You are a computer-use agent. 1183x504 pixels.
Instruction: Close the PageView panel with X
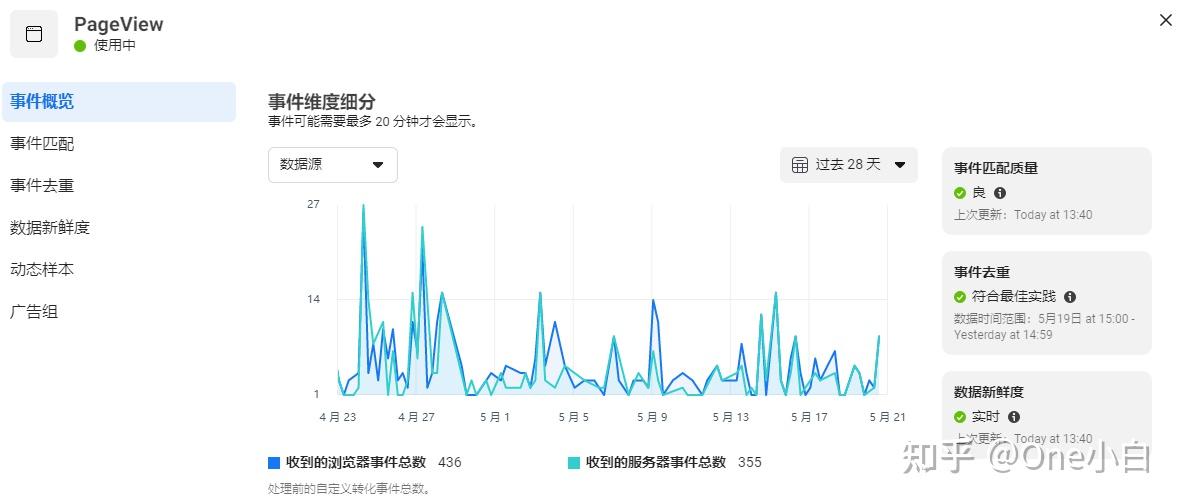tap(1166, 20)
